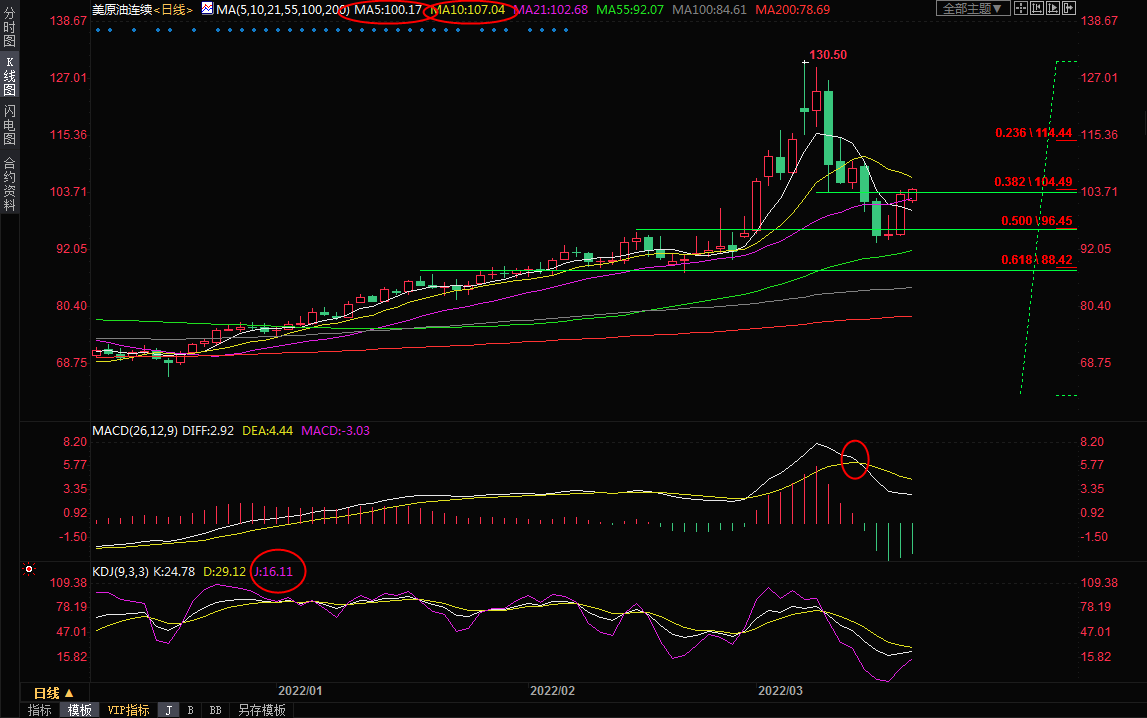Click the MA indicator chart icon
This screenshot has width=1147, height=718.
point(207,9)
